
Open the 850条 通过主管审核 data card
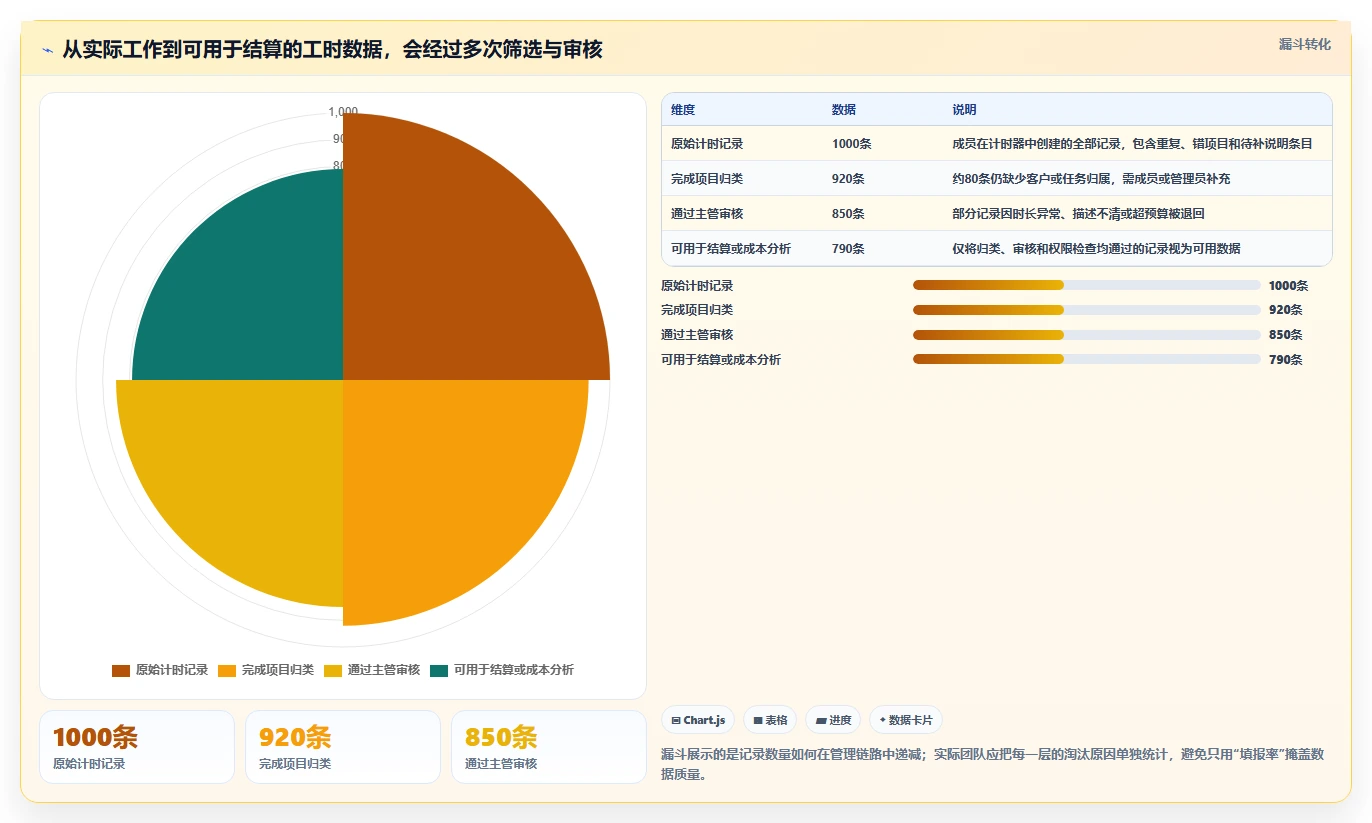549,747
